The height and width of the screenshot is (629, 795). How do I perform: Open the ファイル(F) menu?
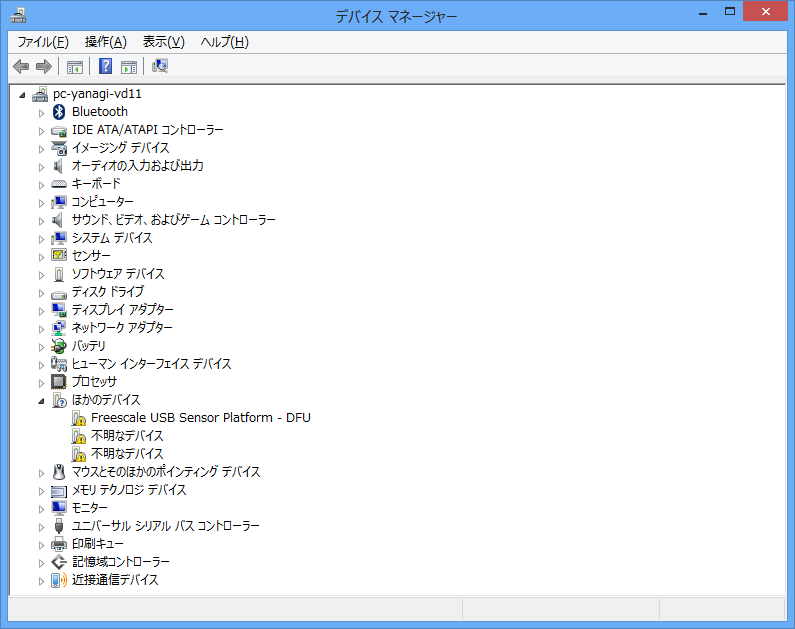coord(43,42)
